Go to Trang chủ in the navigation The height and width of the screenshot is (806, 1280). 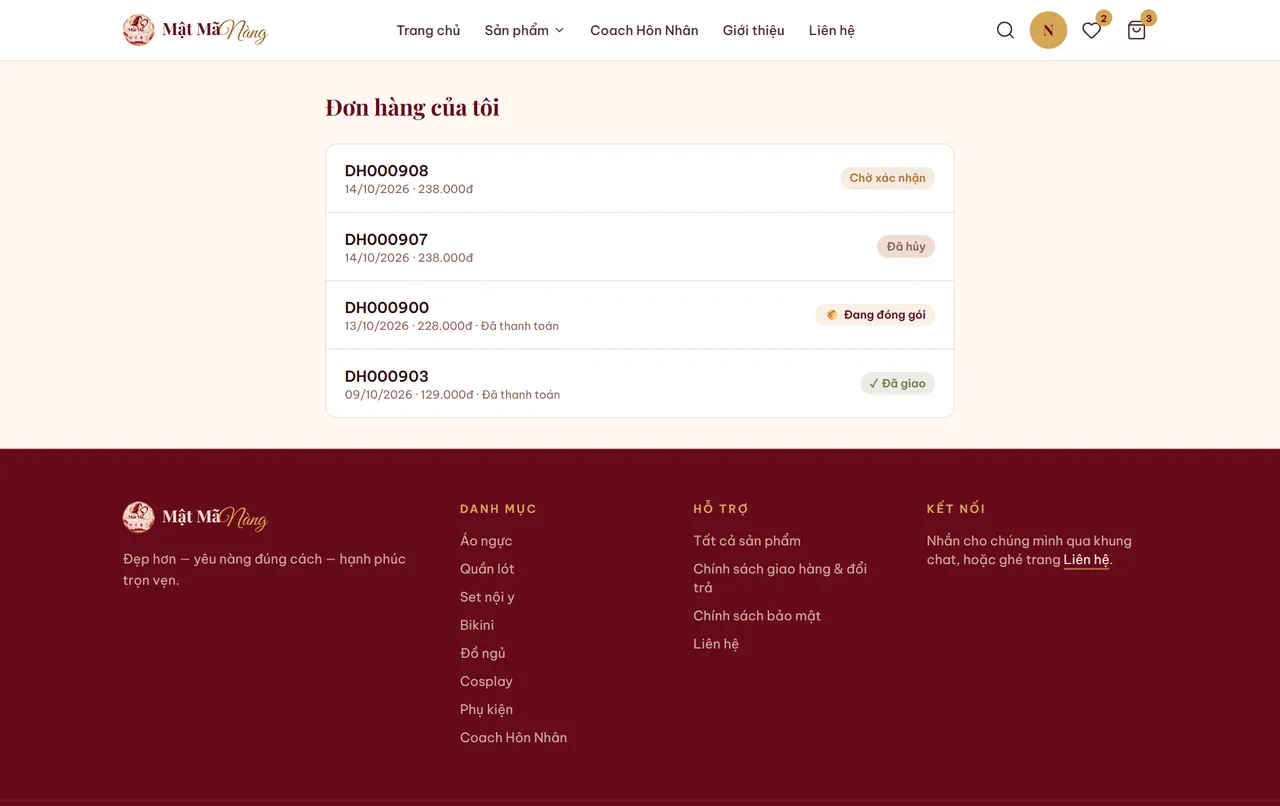pos(428,30)
